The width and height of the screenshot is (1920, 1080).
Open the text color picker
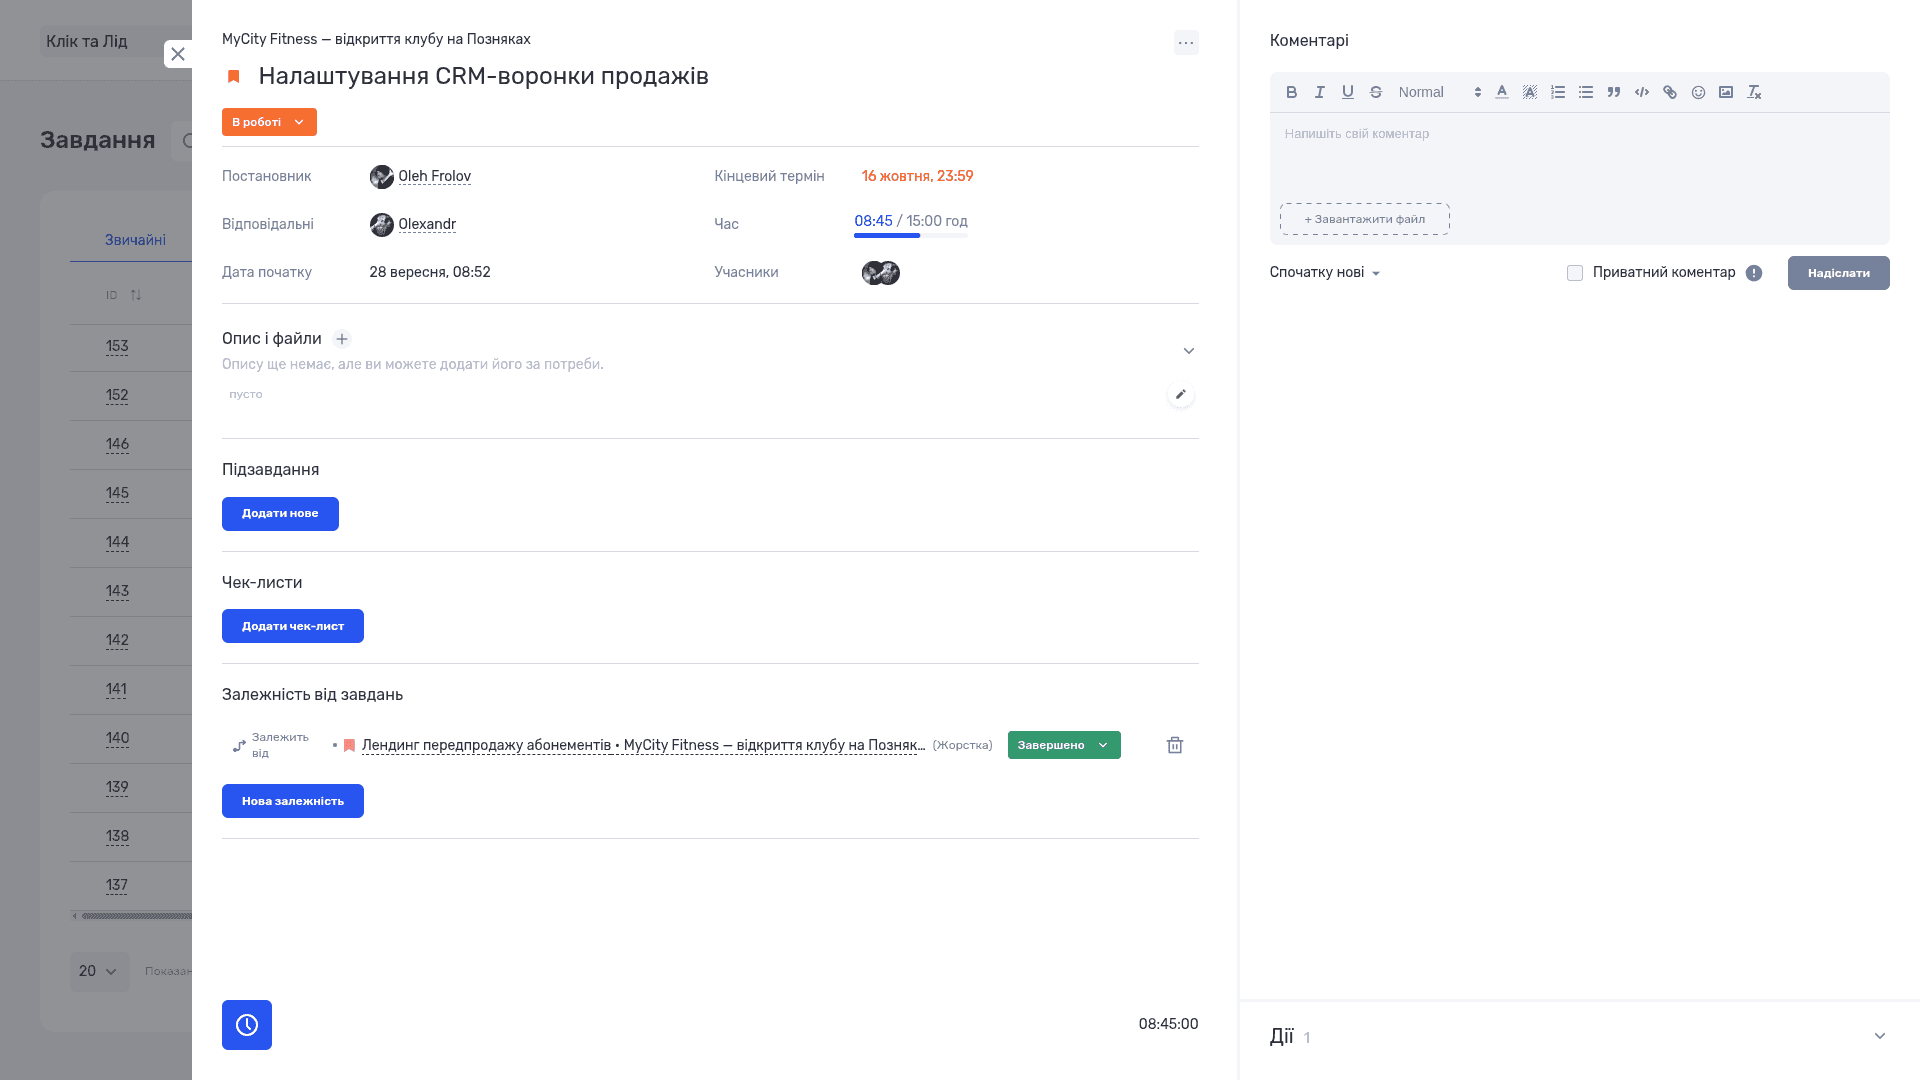click(x=1501, y=92)
